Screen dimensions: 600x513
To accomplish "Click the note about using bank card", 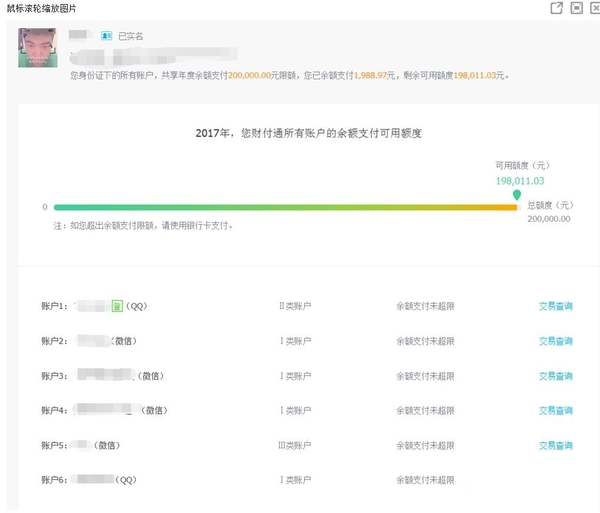I will [x=143, y=226].
